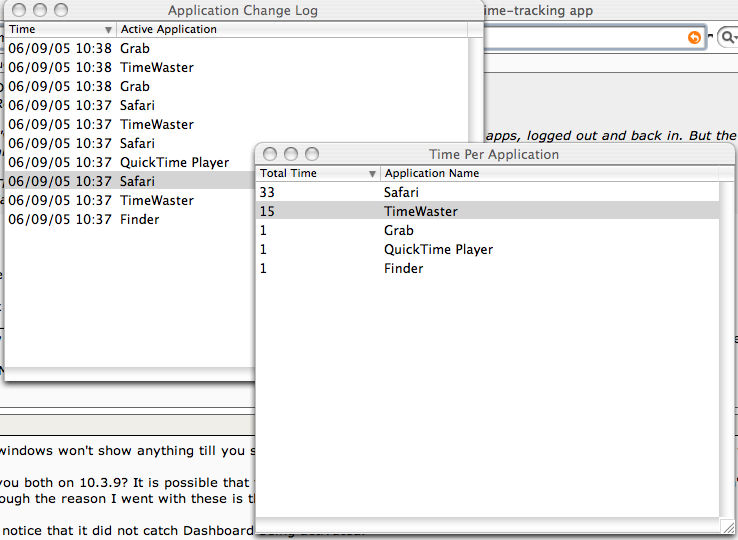Click the orange snapback icon in Safari's address bar
The width and height of the screenshot is (738, 540).
click(694, 37)
